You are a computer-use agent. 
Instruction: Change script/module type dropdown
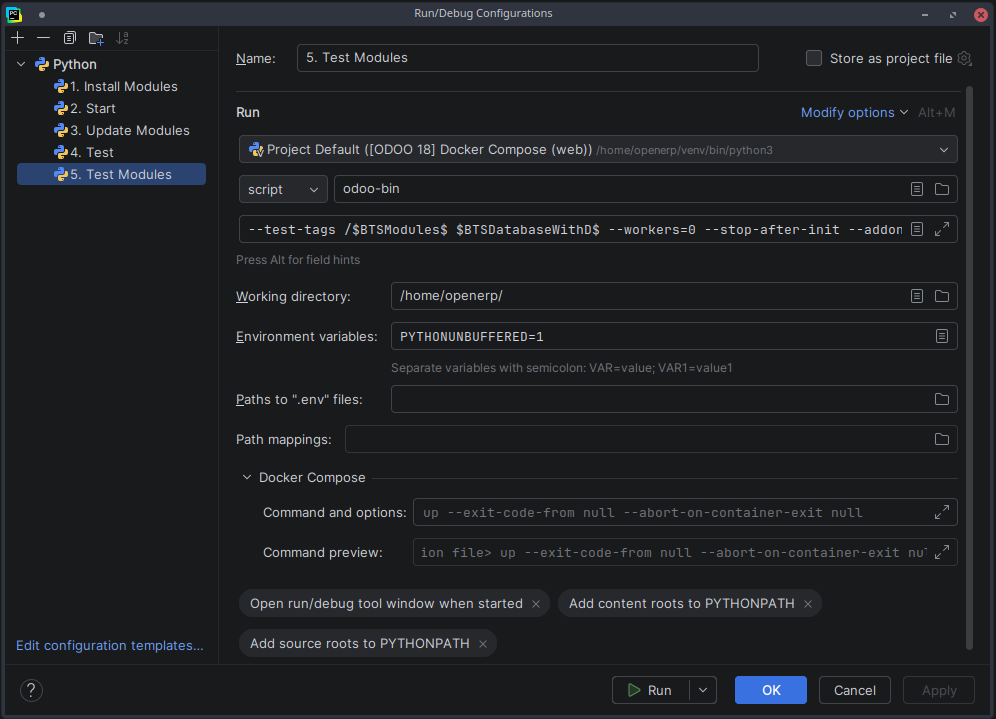coord(283,189)
